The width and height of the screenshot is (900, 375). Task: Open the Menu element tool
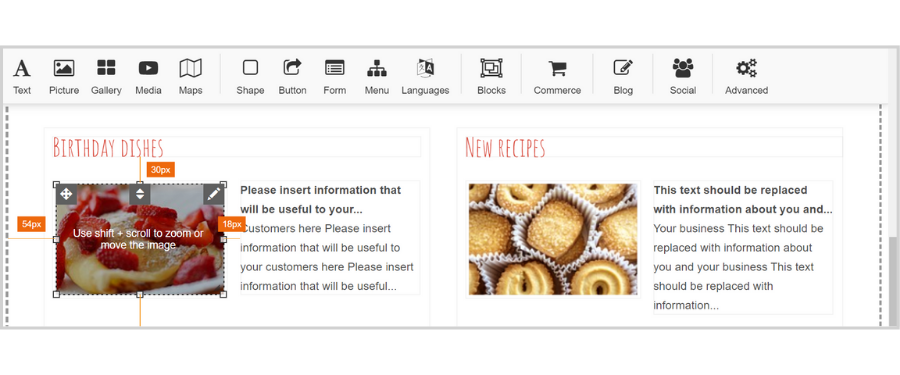[x=377, y=76]
